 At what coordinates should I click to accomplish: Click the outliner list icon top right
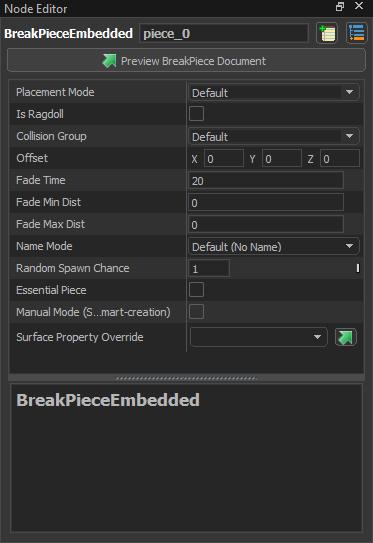click(x=357, y=34)
